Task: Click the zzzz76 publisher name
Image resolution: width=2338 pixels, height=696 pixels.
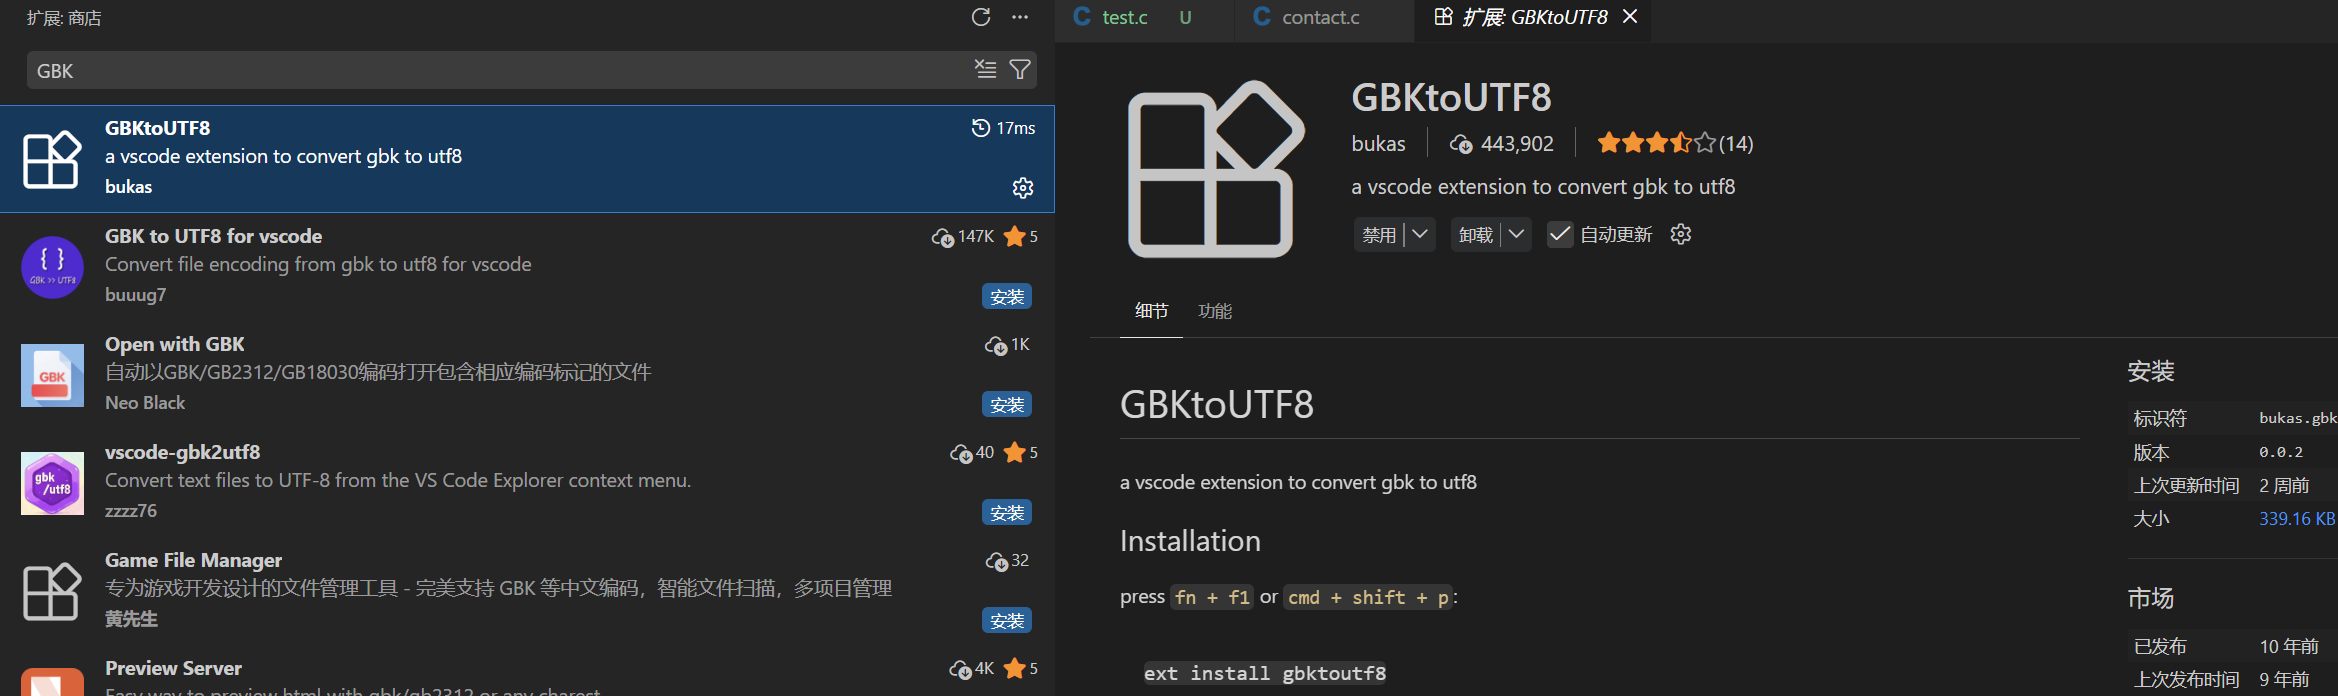Action: (x=131, y=511)
